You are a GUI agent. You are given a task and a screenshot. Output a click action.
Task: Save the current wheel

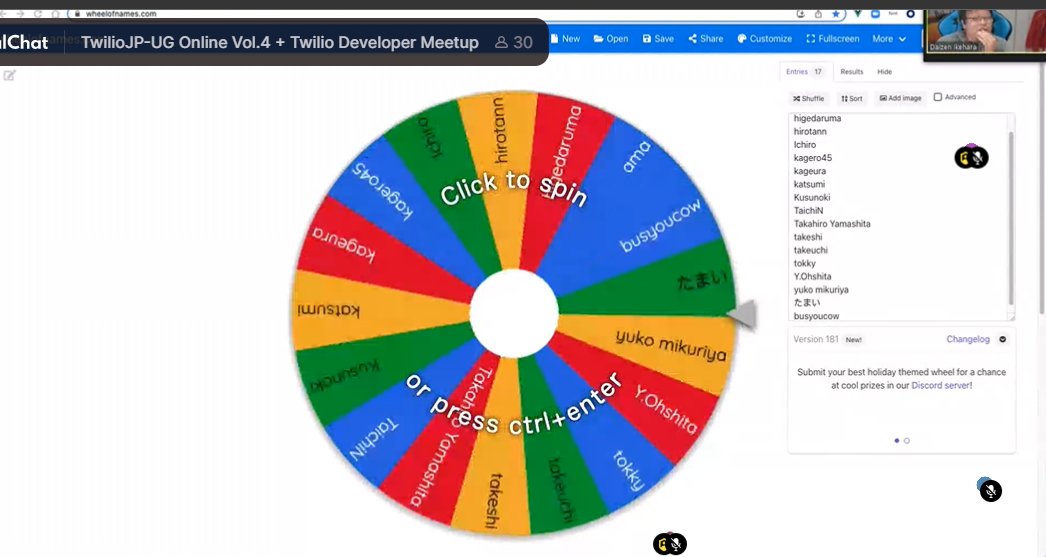click(658, 39)
